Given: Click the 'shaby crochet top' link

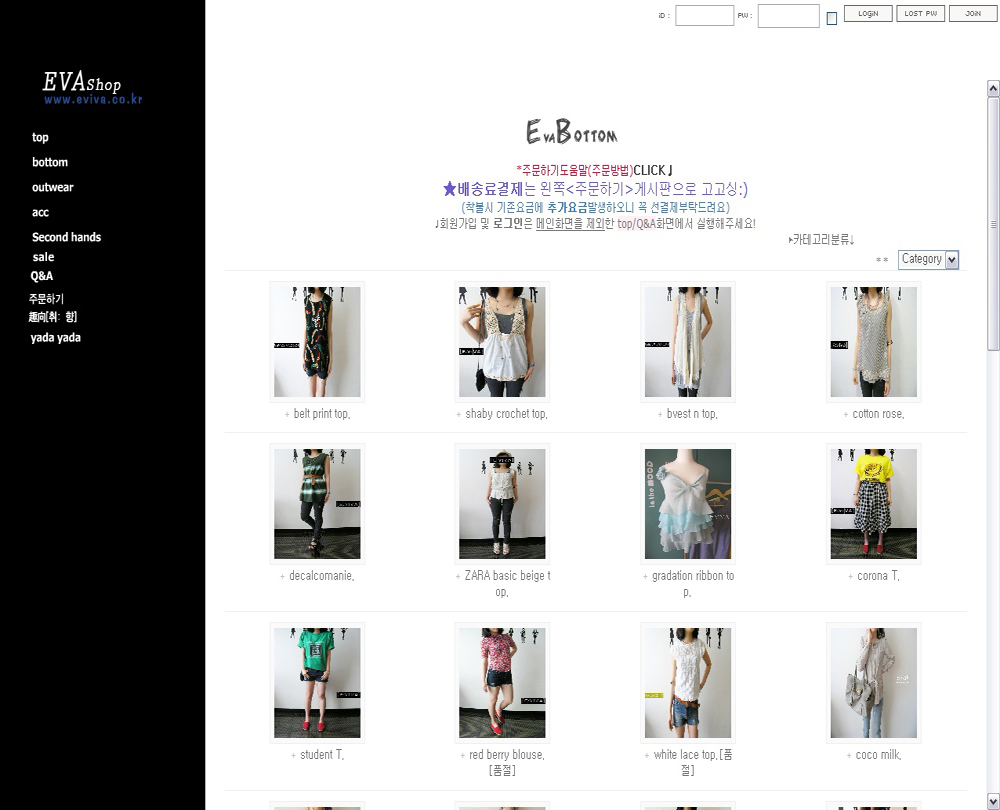Looking at the screenshot, I should pyautogui.click(x=506, y=414).
